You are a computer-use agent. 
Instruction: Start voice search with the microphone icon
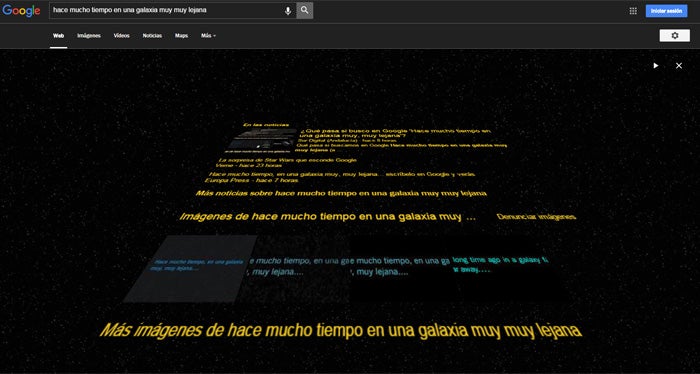288,11
